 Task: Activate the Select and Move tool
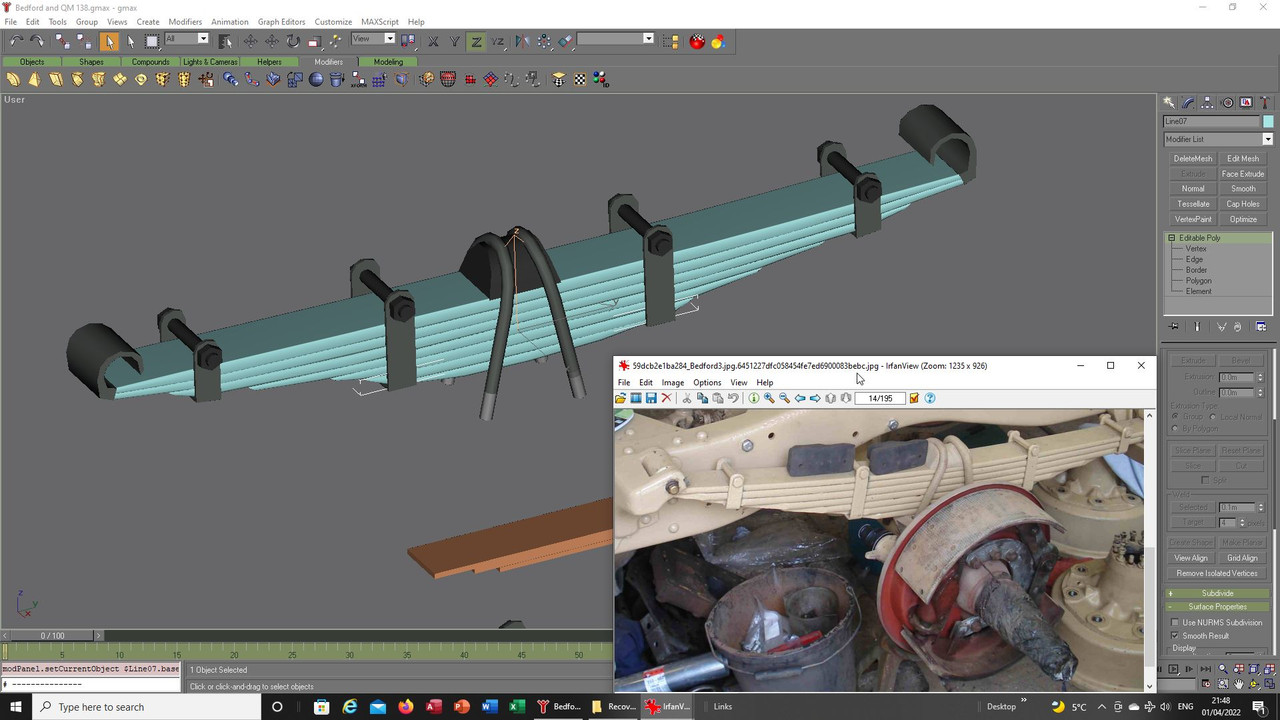250,41
